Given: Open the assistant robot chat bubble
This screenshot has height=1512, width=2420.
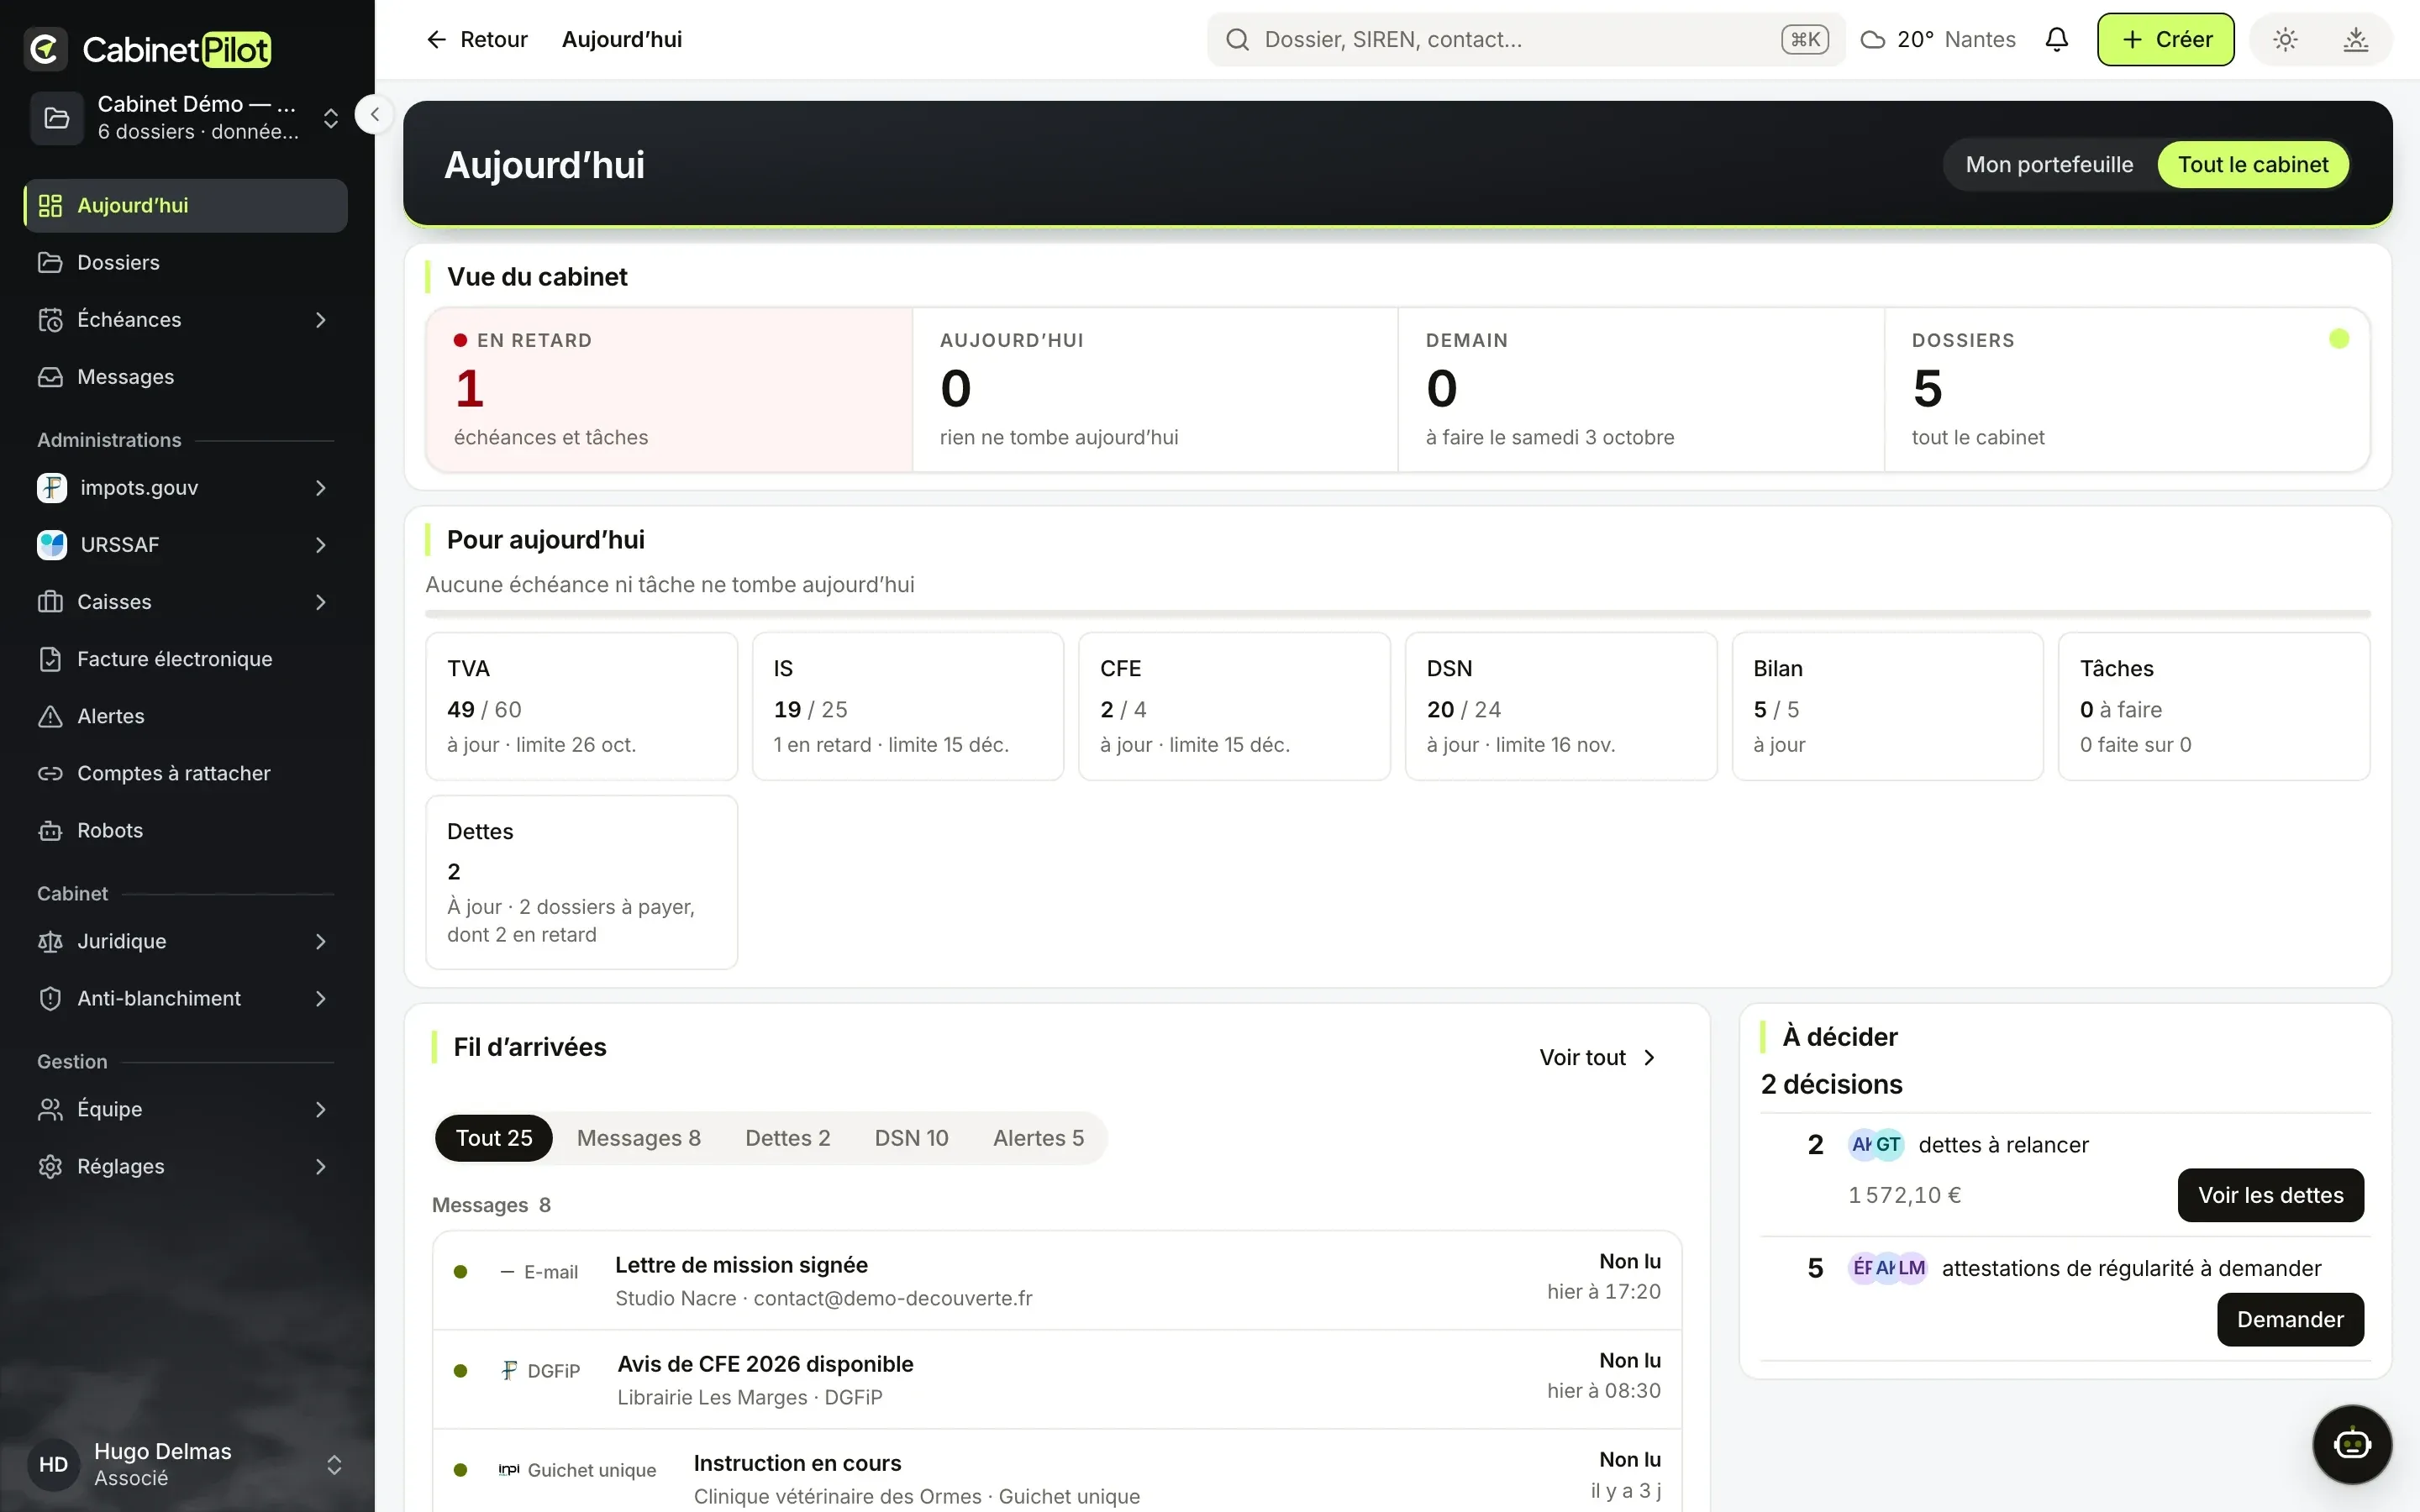Looking at the screenshot, I should point(2352,1444).
